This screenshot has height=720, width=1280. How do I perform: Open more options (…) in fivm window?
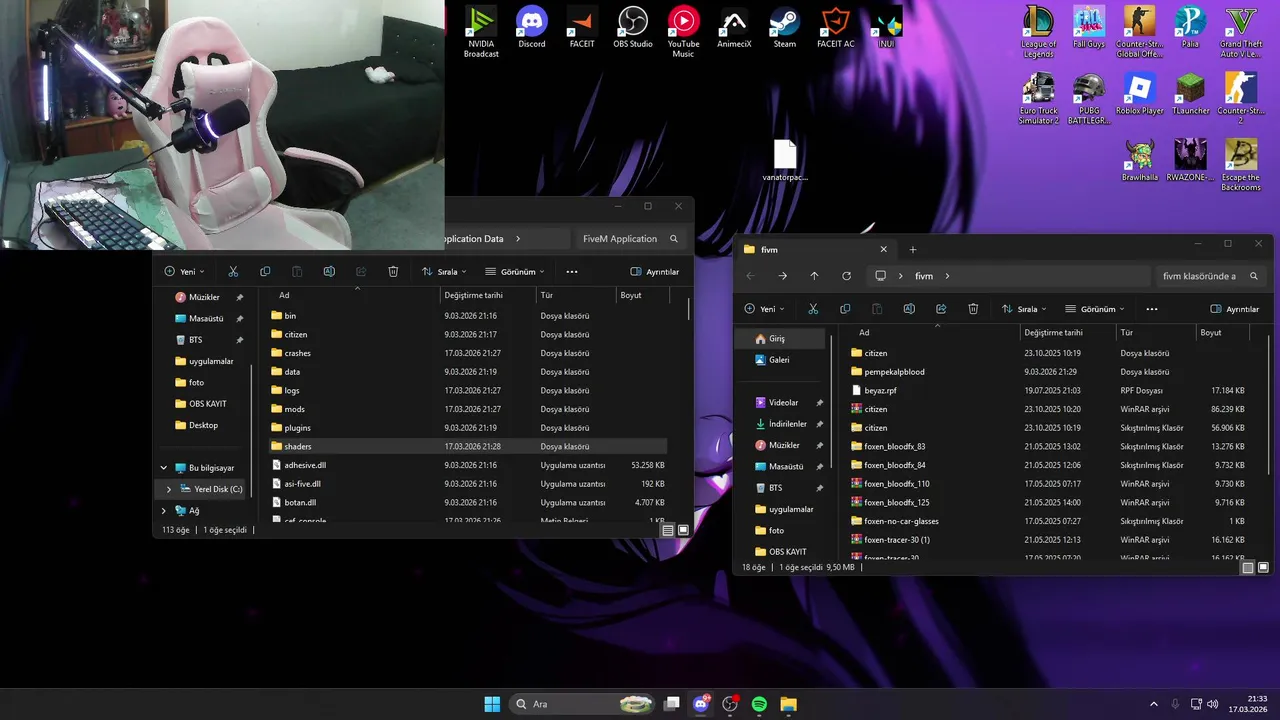(x=1152, y=309)
